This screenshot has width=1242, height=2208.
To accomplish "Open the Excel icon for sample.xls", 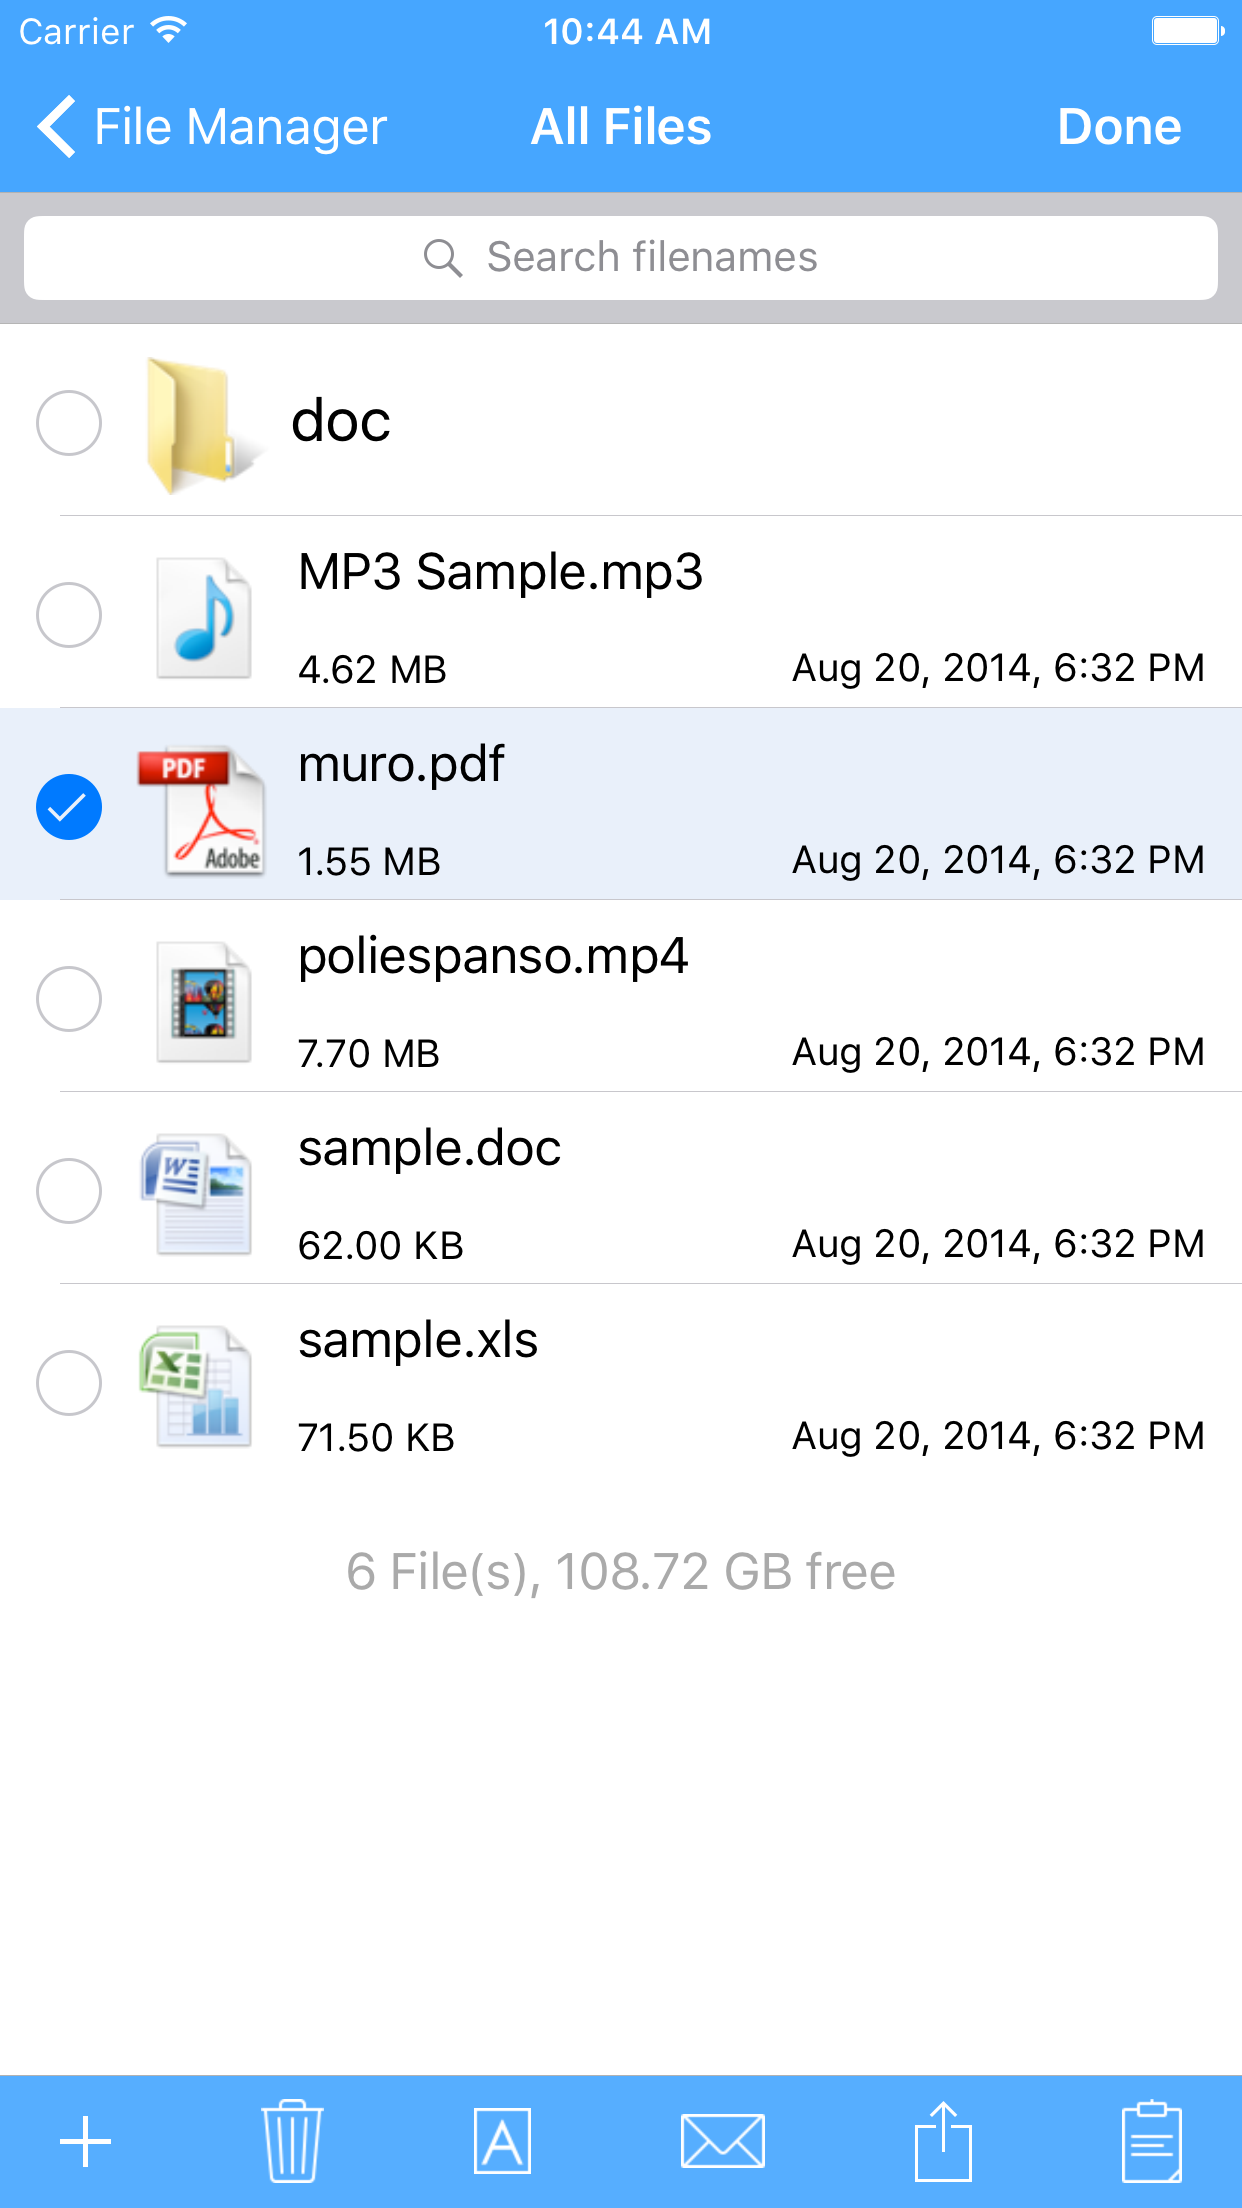I will click(x=203, y=1383).
